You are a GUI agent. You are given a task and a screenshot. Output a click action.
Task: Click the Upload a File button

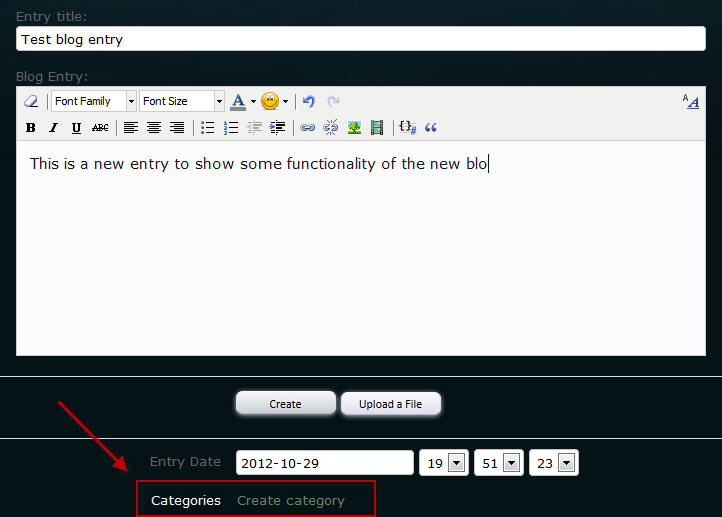click(x=390, y=404)
